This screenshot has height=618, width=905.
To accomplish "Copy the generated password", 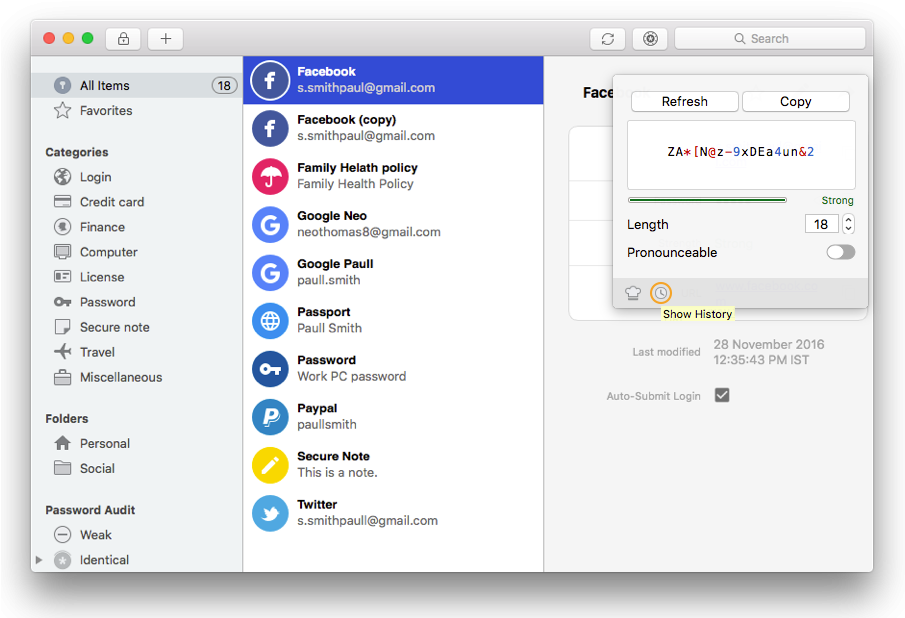I will coord(795,101).
